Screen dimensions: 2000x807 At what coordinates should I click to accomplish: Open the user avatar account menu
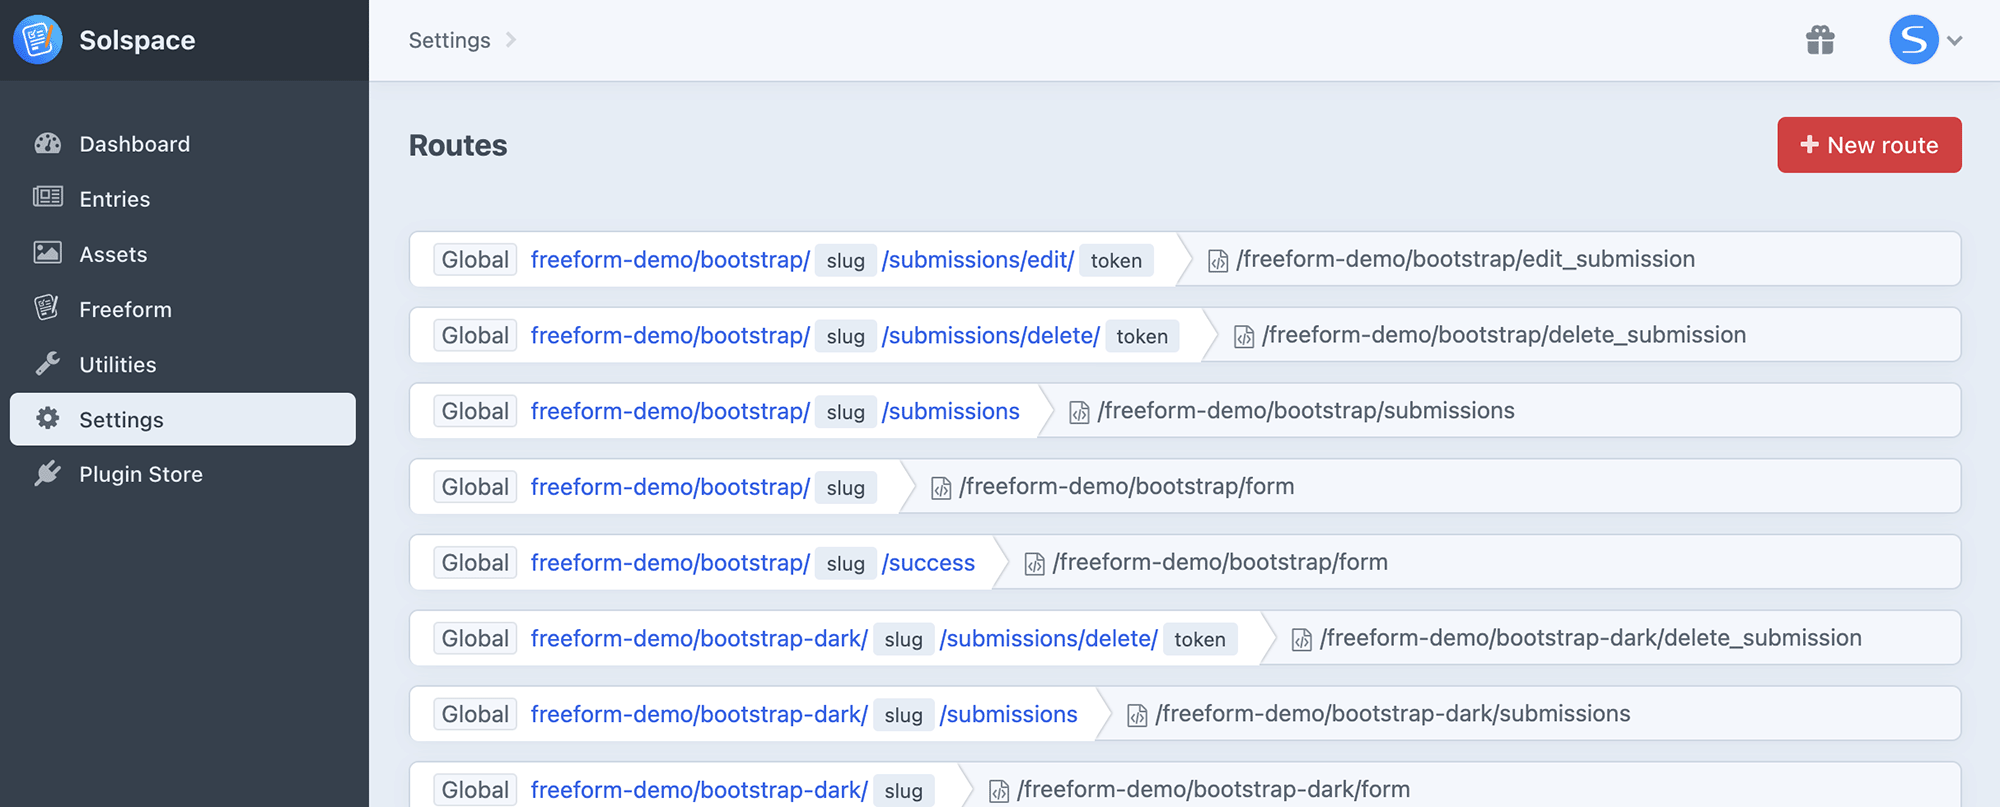tap(1913, 40)
